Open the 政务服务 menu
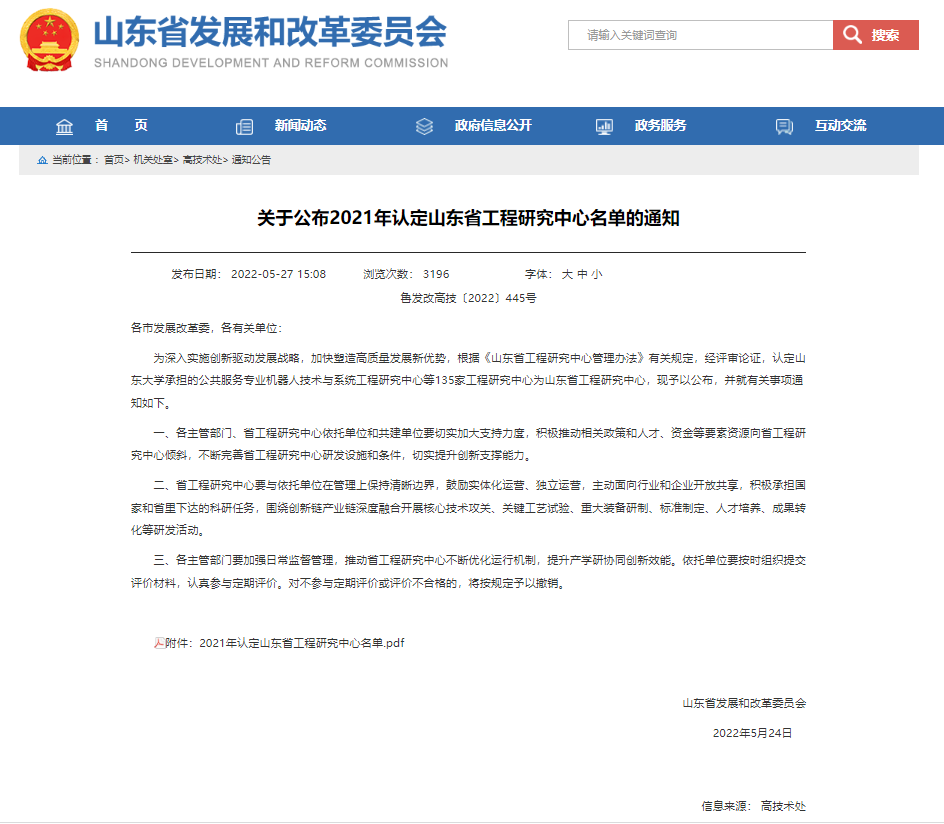 click(x=660, y=125)
